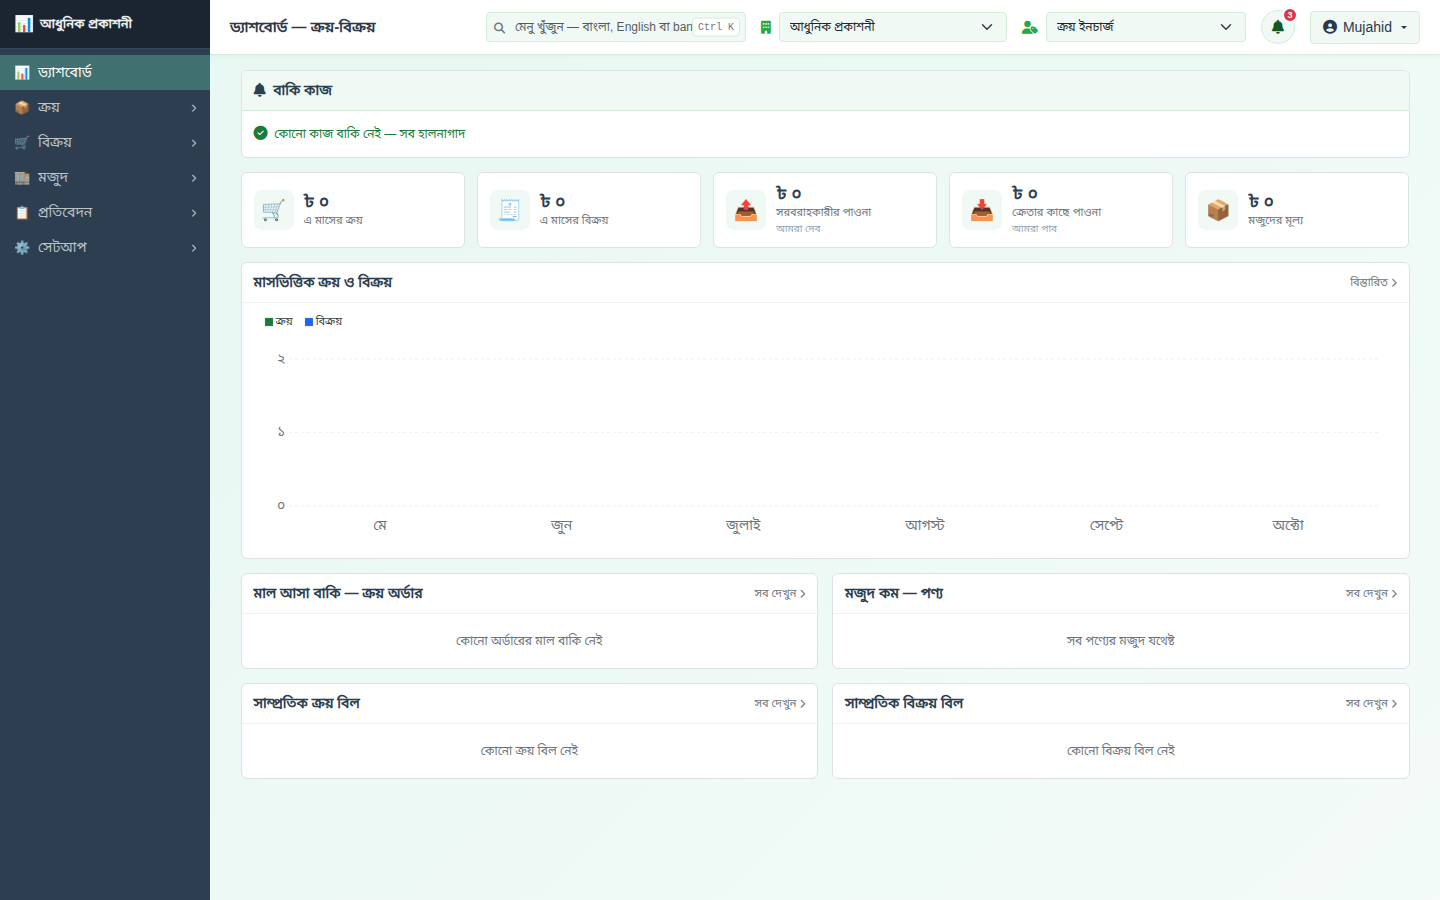Viewport: 1440px width, 900px height.
Task: Click the বিস্তারিত link on the monthly chart
Action: coord(1373,283)
